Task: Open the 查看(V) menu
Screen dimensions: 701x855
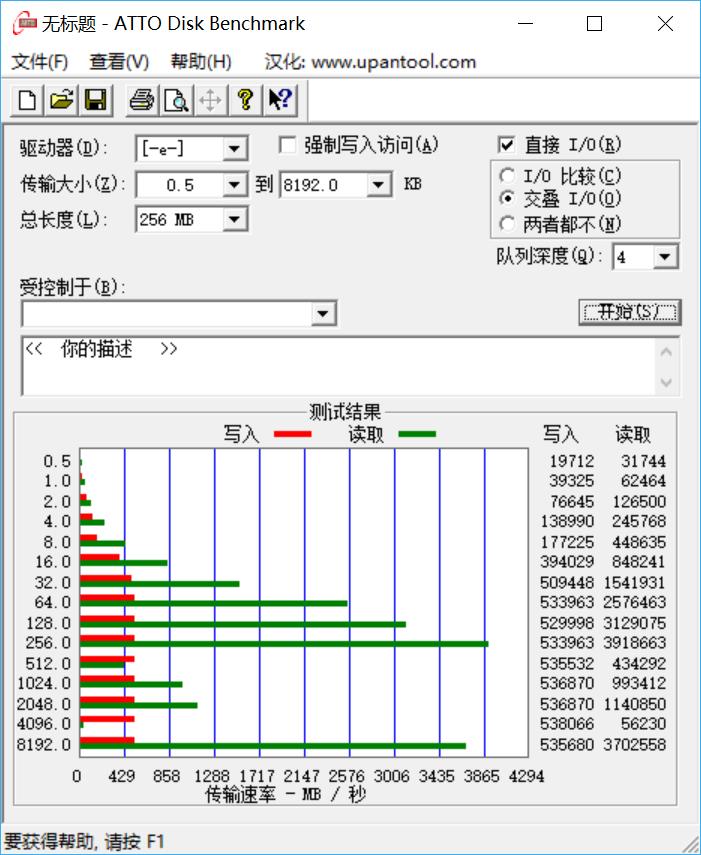Action: coord(119,62)
